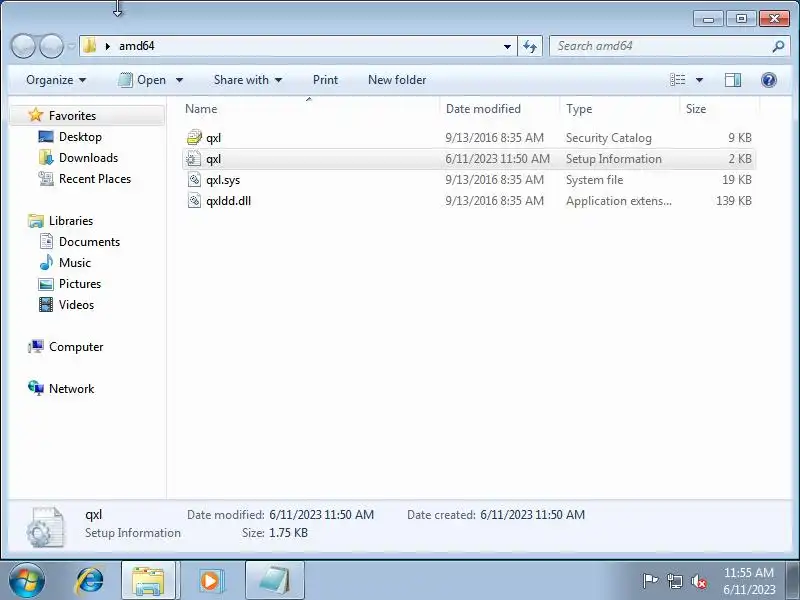Select the qxl Setup Information file
The image size is (800, 600).
coord(468,159)
